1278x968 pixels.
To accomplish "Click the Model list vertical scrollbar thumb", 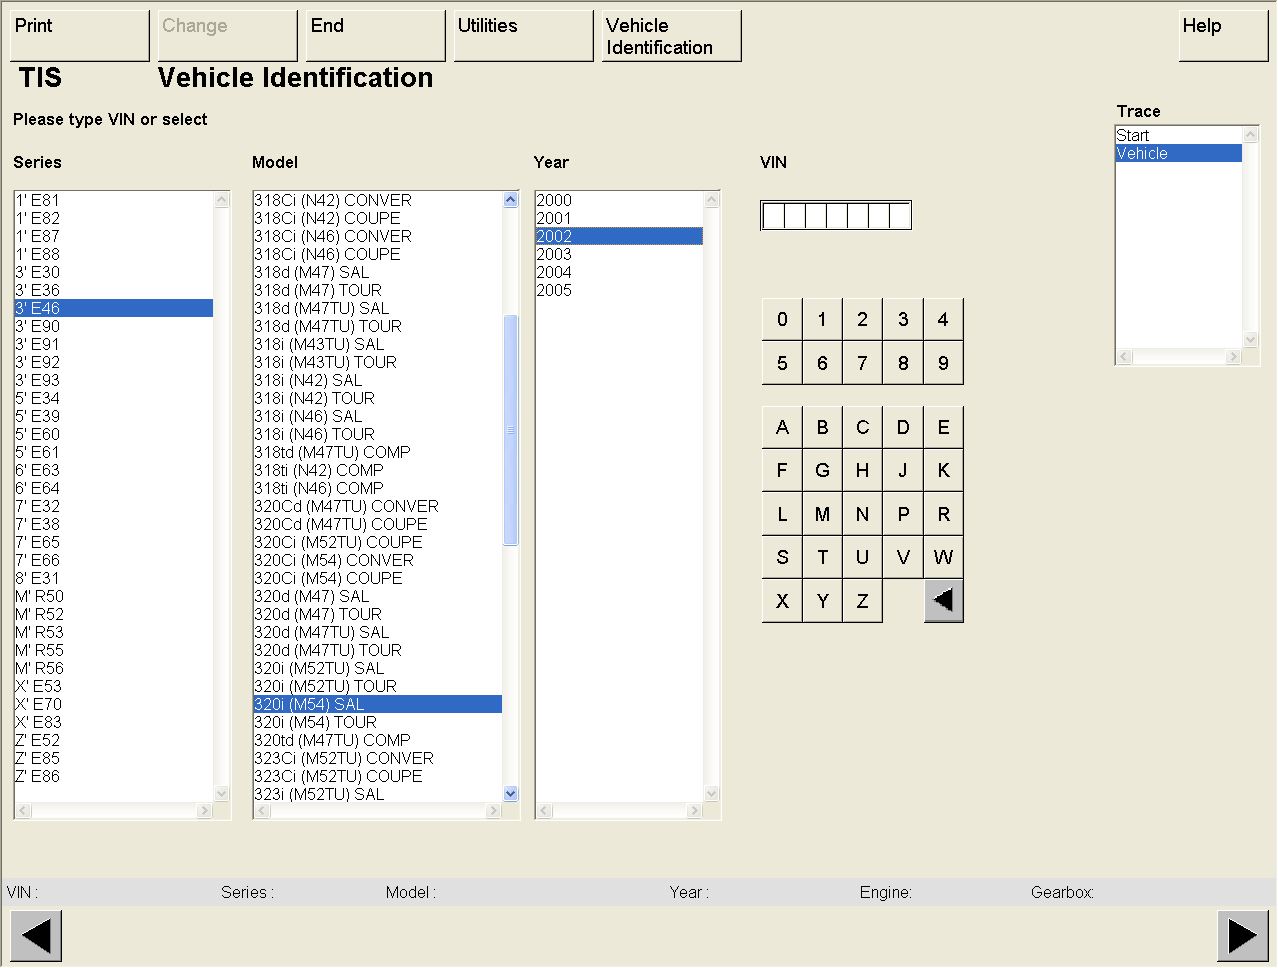I will pos(511,430).
